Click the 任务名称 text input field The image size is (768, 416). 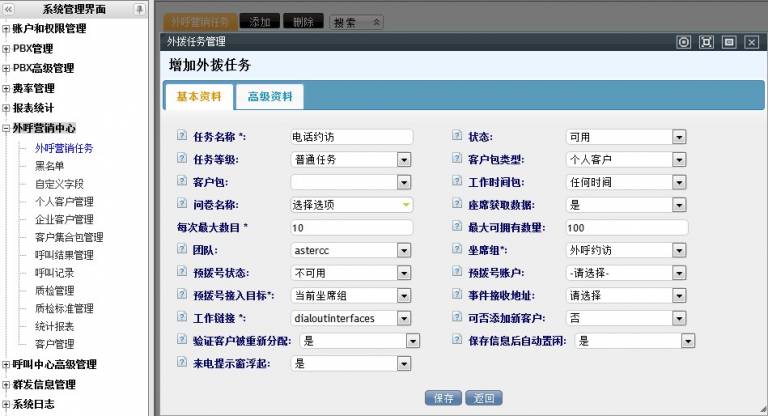(x=351, y=137)
